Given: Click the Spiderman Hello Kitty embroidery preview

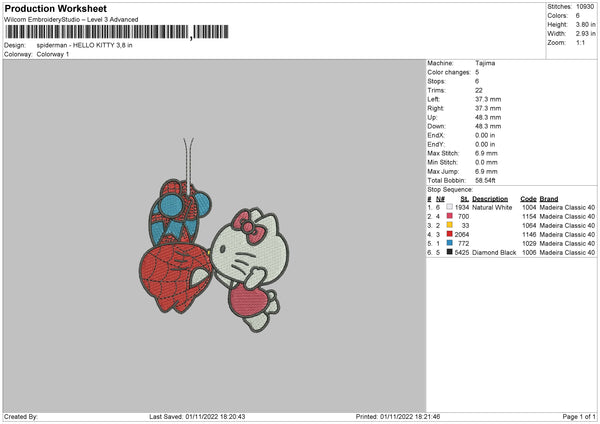Looking at the screenshot, I should click(214, 235).
